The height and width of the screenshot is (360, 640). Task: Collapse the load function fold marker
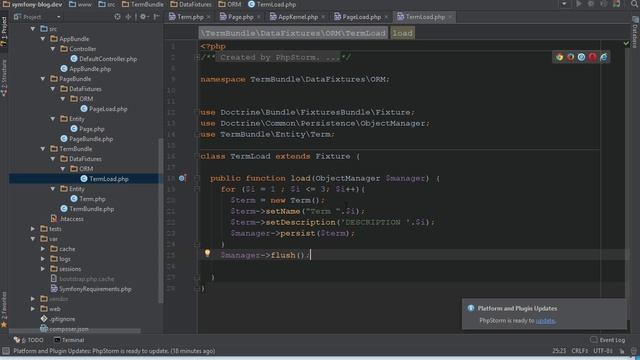tap(197, 178)
